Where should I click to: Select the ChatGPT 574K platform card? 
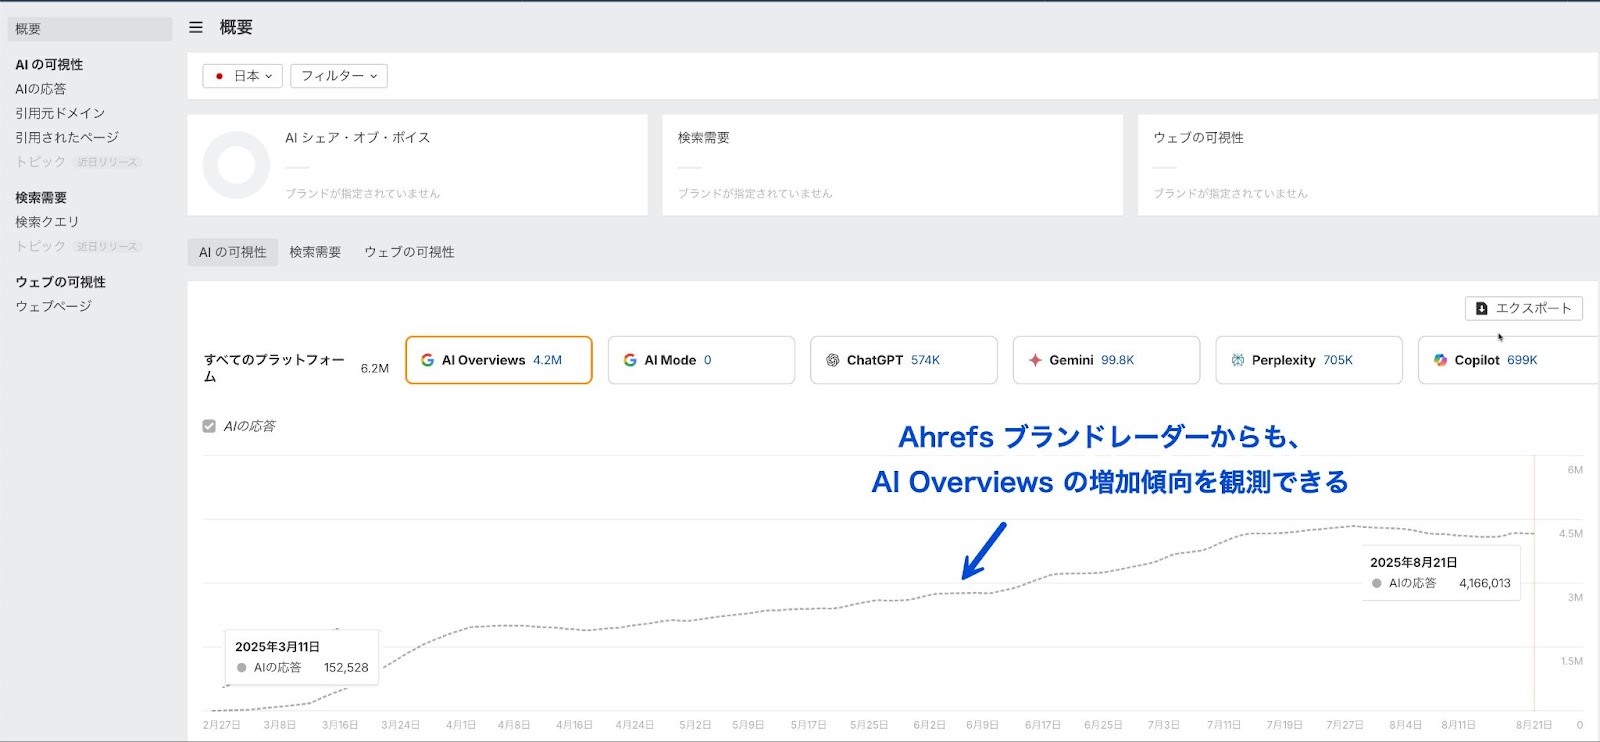coord(904,360)
